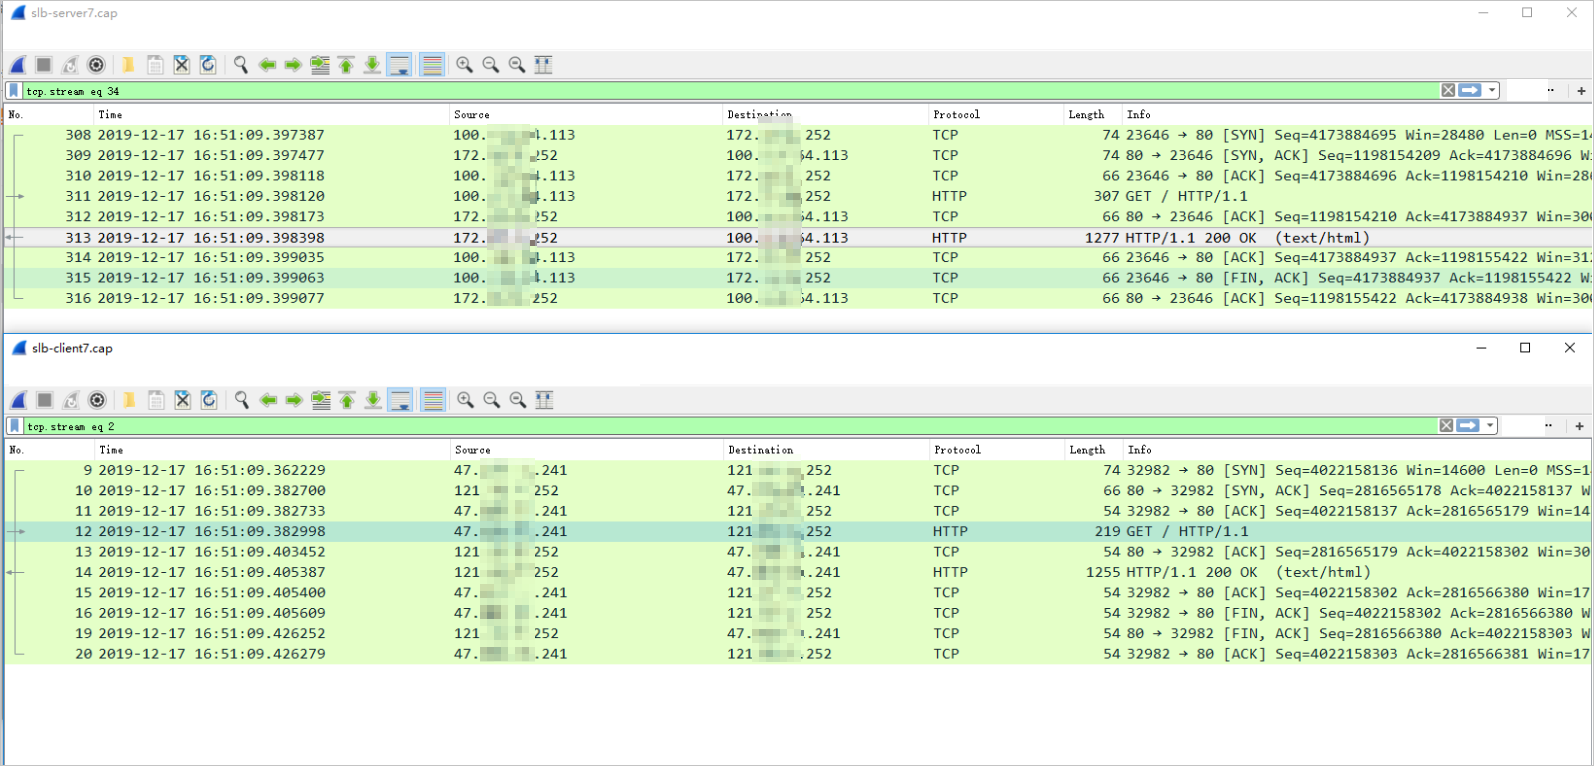This screenshot has height=766, width=1594.
Task: Start capturing packets in slb-server7.cap window
Action: [x=18, y=65]
